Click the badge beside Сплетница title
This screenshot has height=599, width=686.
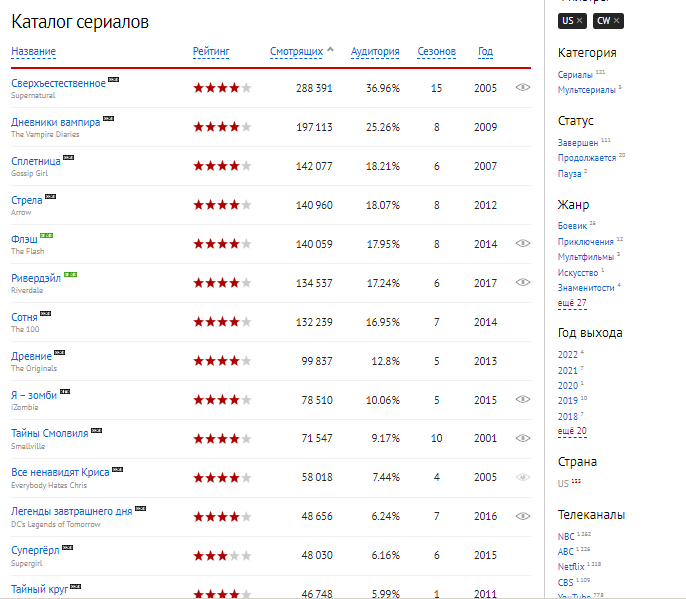click(x=69, y=158)
